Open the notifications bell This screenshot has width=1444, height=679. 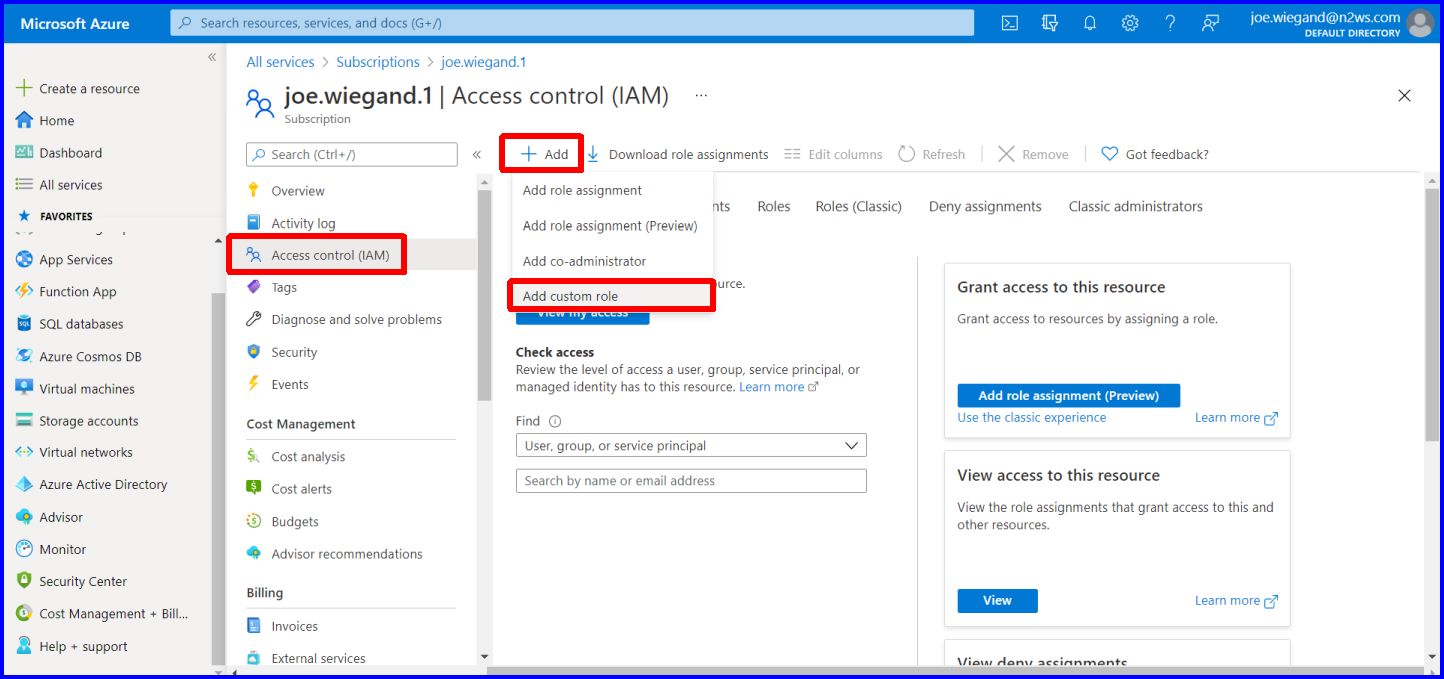pos(1090,23)
